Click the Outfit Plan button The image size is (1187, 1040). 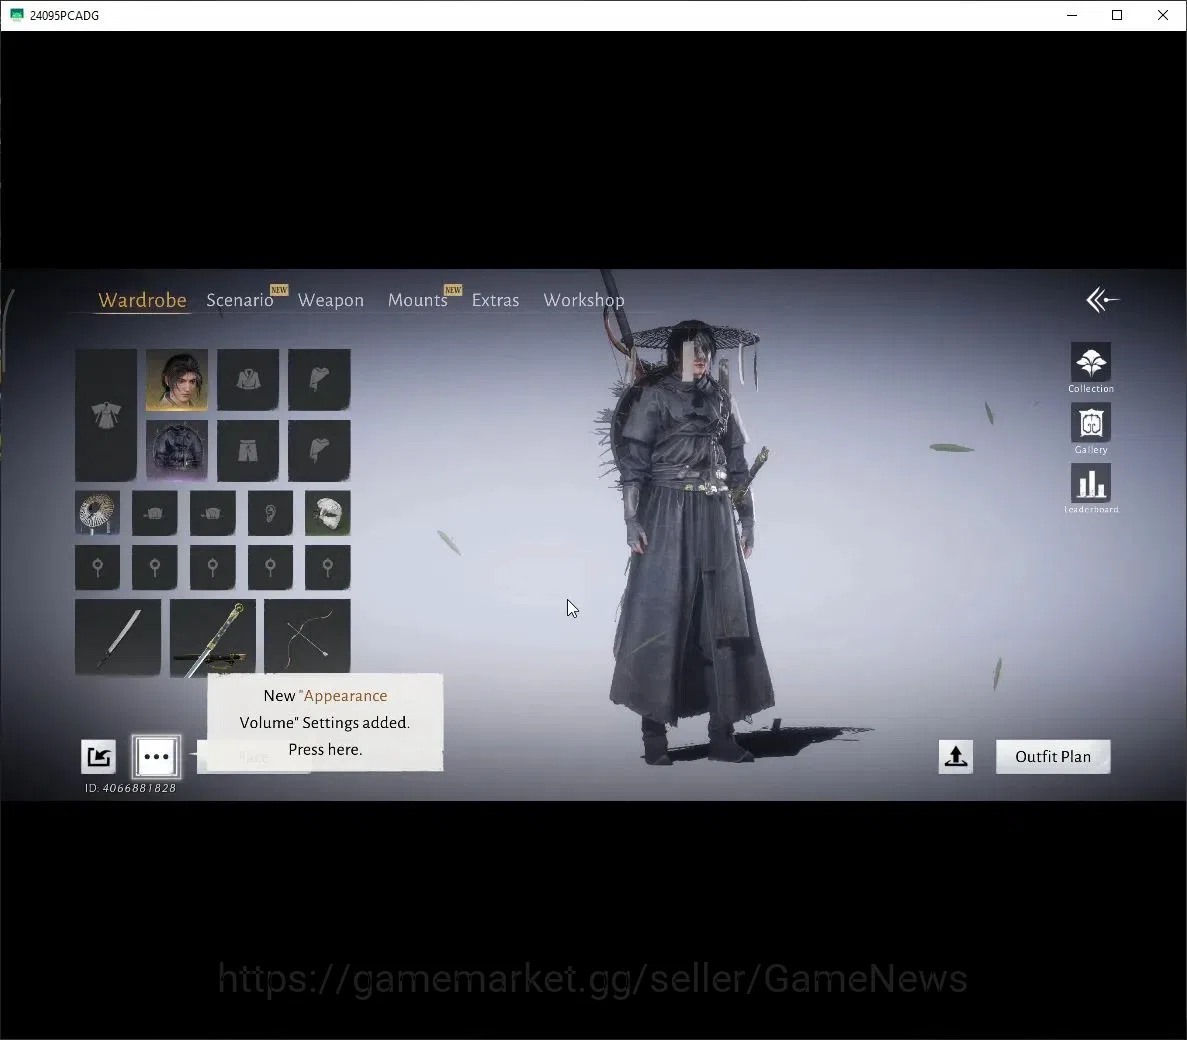point(1053,756)
